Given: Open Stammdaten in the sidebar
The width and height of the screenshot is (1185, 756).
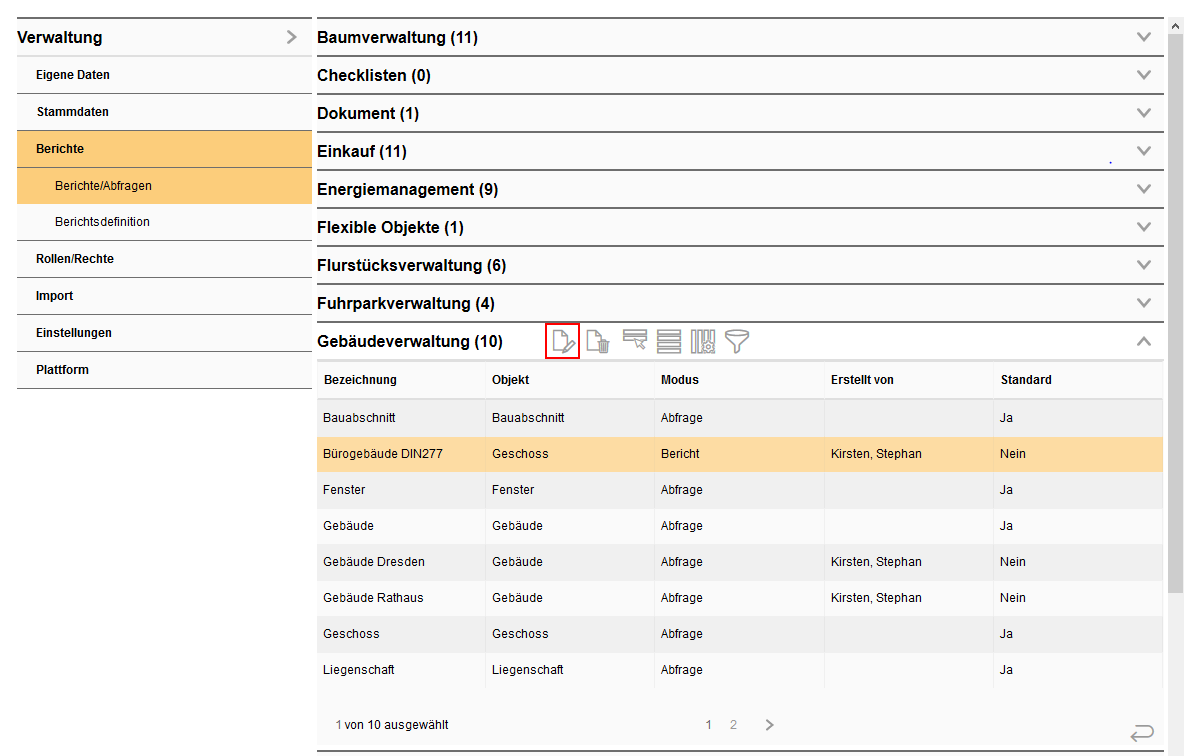Looking at the screenshot, I should pyautogui.click(x=73, y=112).
